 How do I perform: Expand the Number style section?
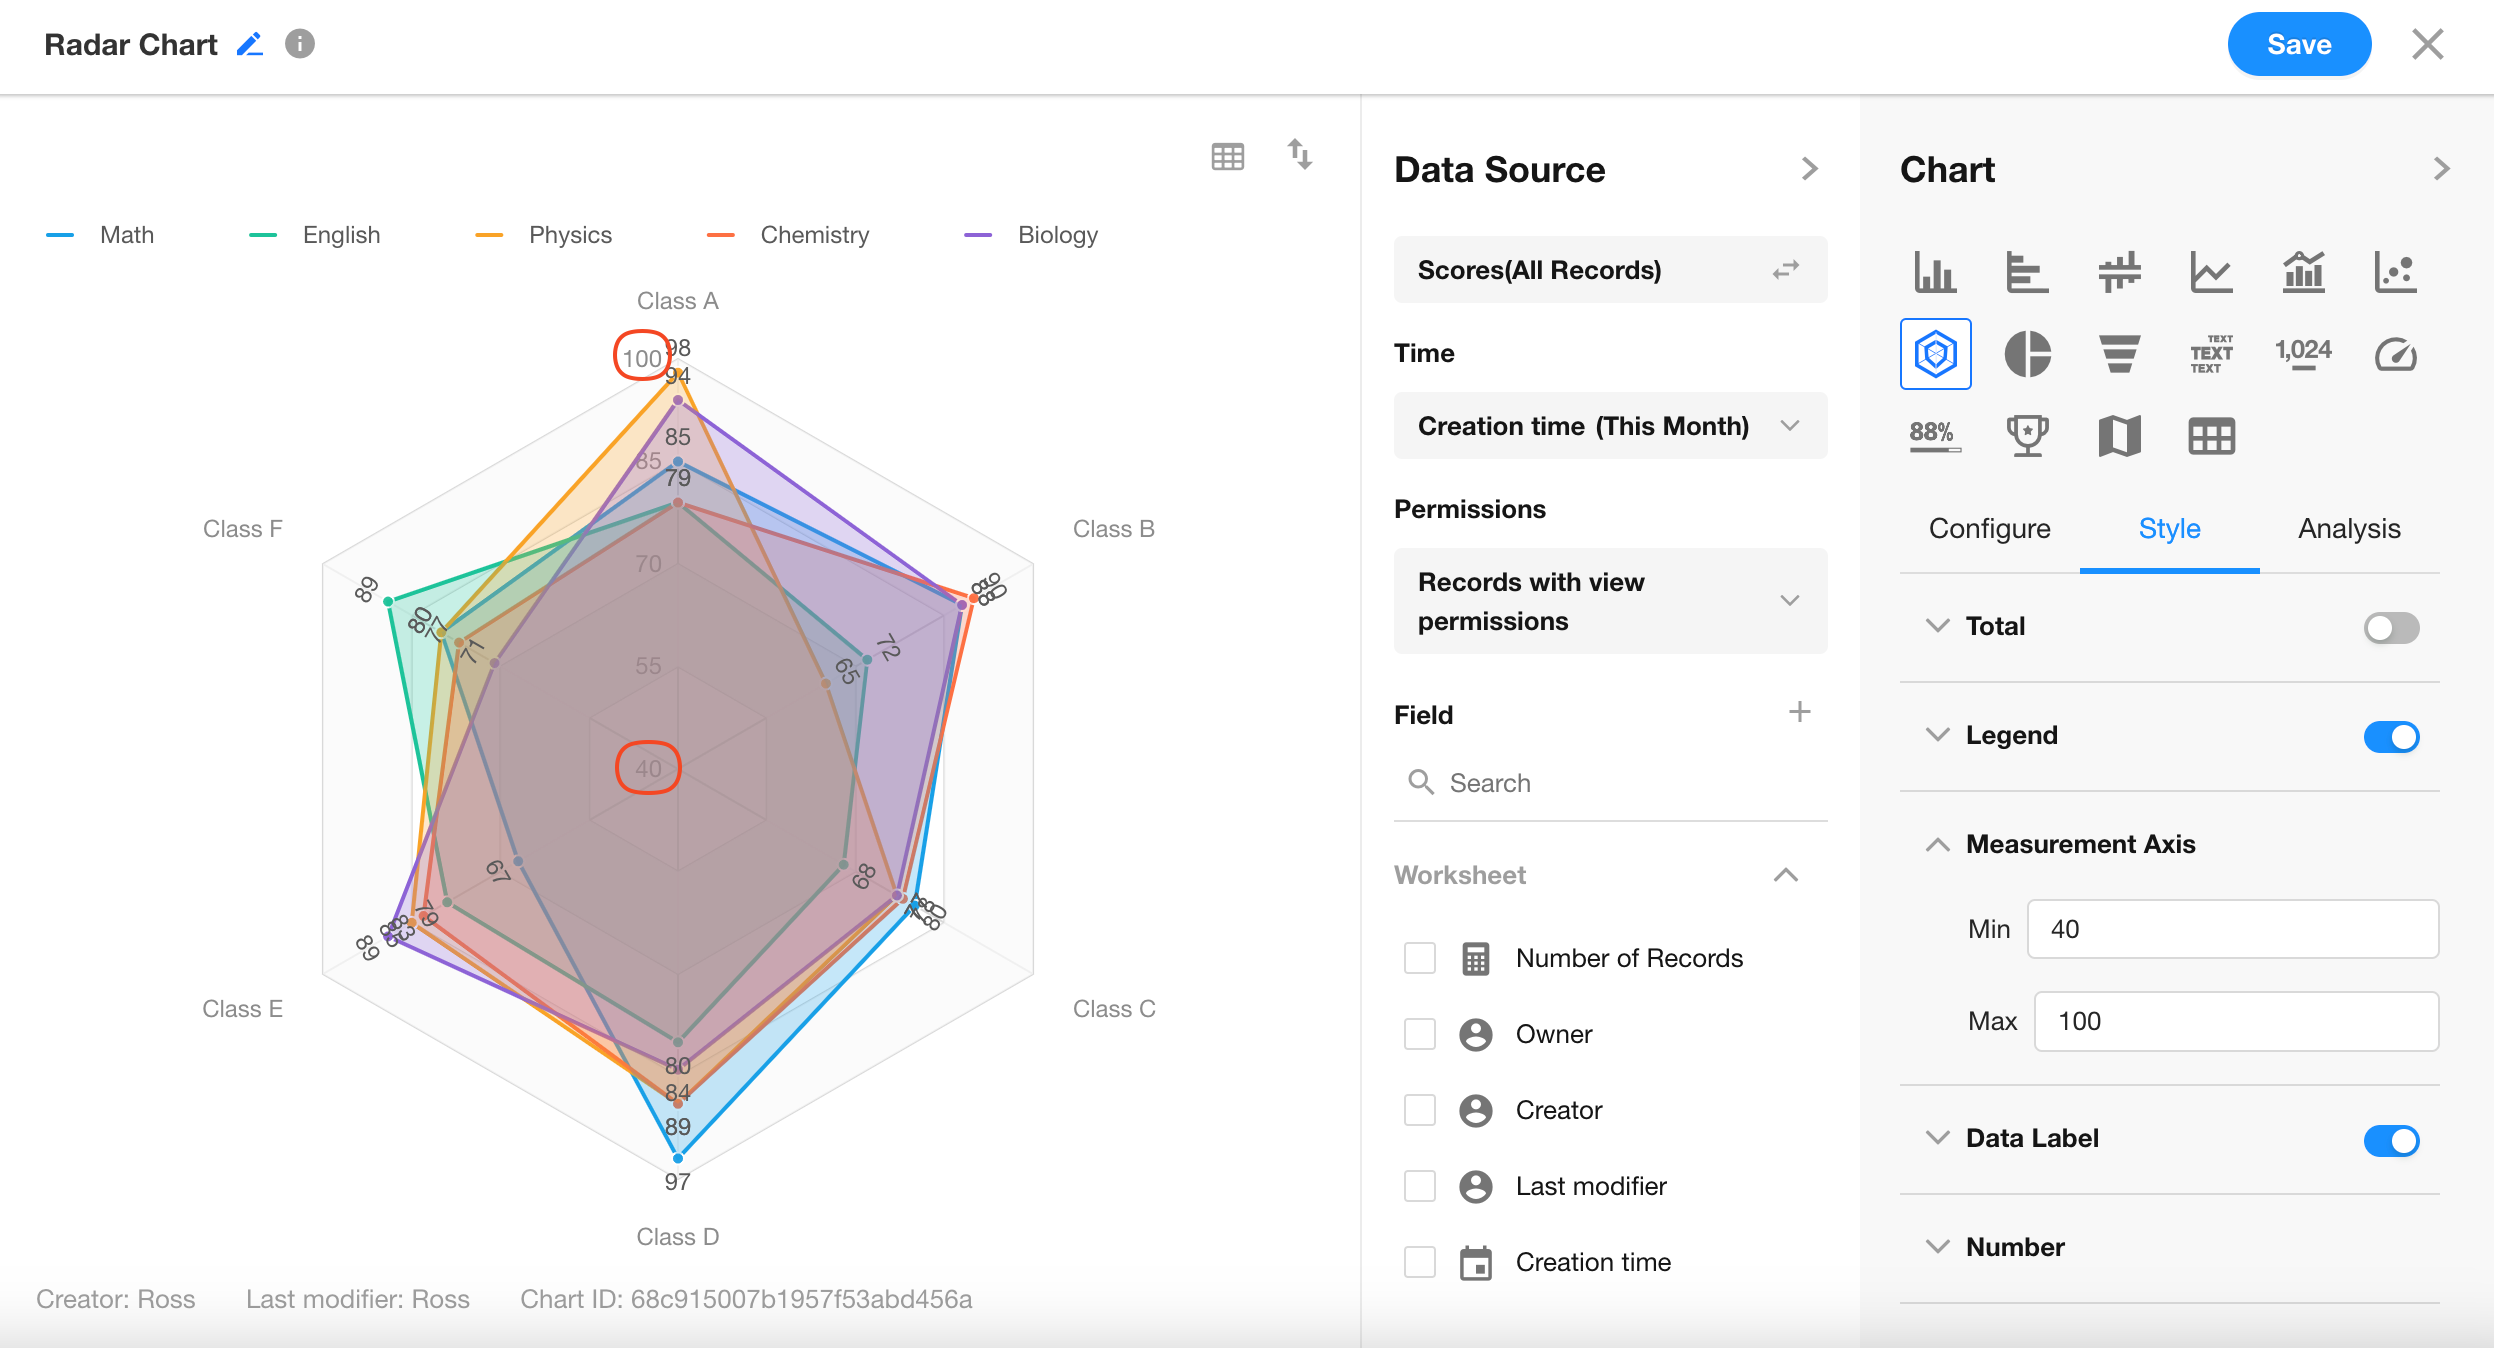click(x=1937, y=1247)
